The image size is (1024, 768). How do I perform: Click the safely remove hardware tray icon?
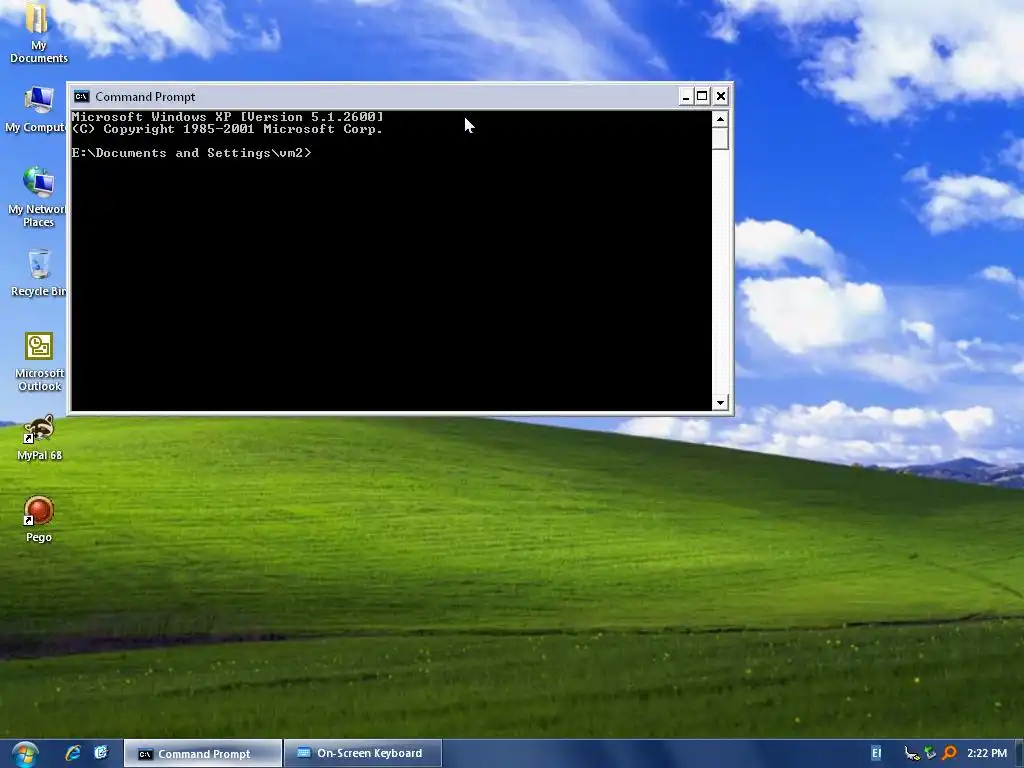point(931,754)
